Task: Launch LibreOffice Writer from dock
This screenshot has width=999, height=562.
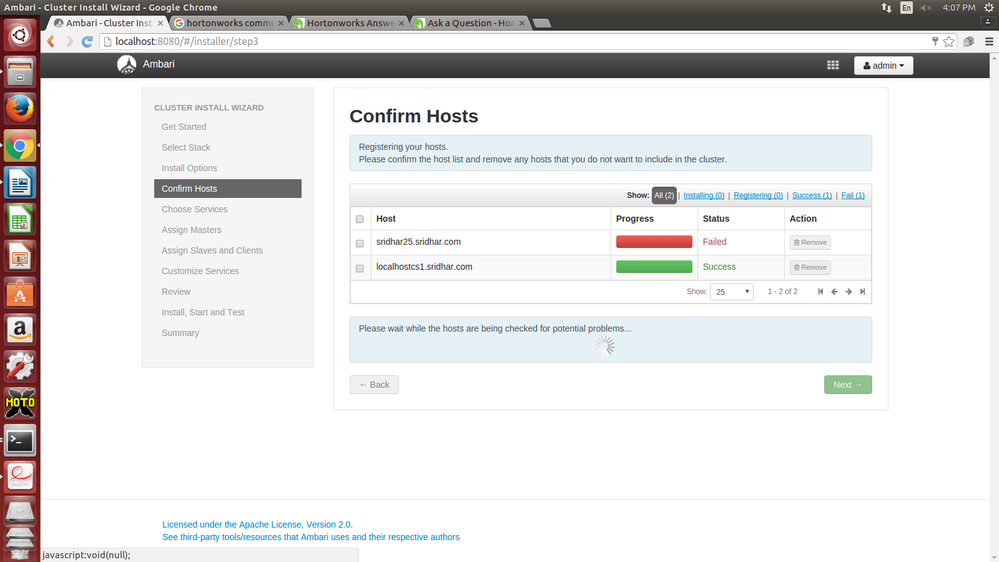Action: (20, 184)
